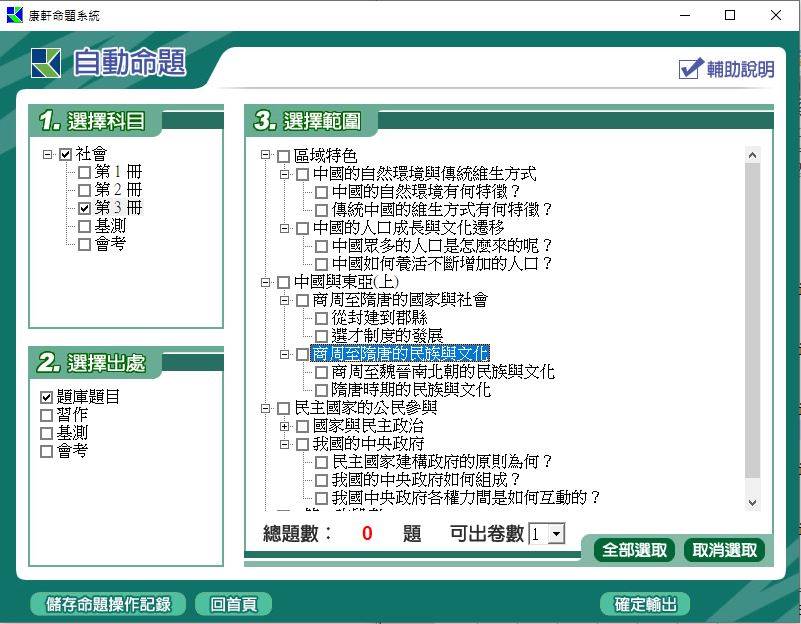
Task: Expand the 國家與民主政治 node
Action: pos(285,426)
